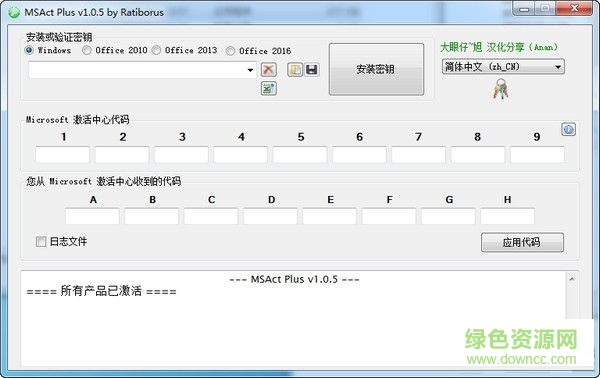Click installation ID field 8

478,155
